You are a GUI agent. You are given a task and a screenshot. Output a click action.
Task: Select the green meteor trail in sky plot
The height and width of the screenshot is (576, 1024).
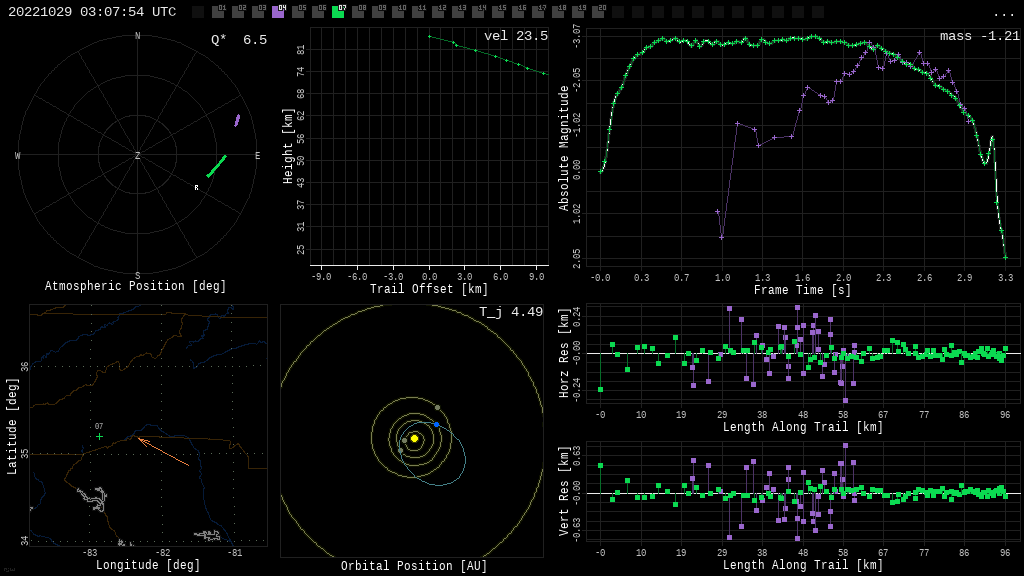pos(216,166)
